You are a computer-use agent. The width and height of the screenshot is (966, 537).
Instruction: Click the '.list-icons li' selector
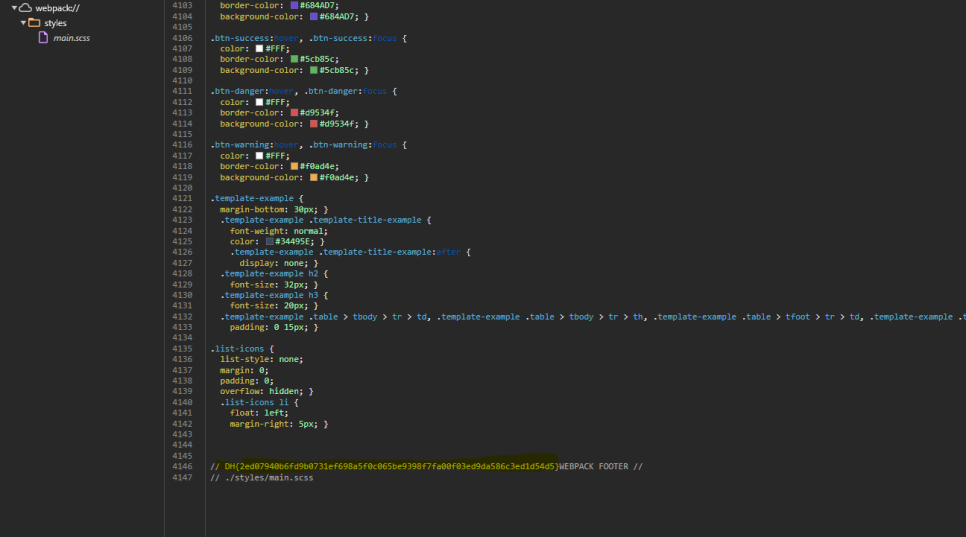point(254,402)
